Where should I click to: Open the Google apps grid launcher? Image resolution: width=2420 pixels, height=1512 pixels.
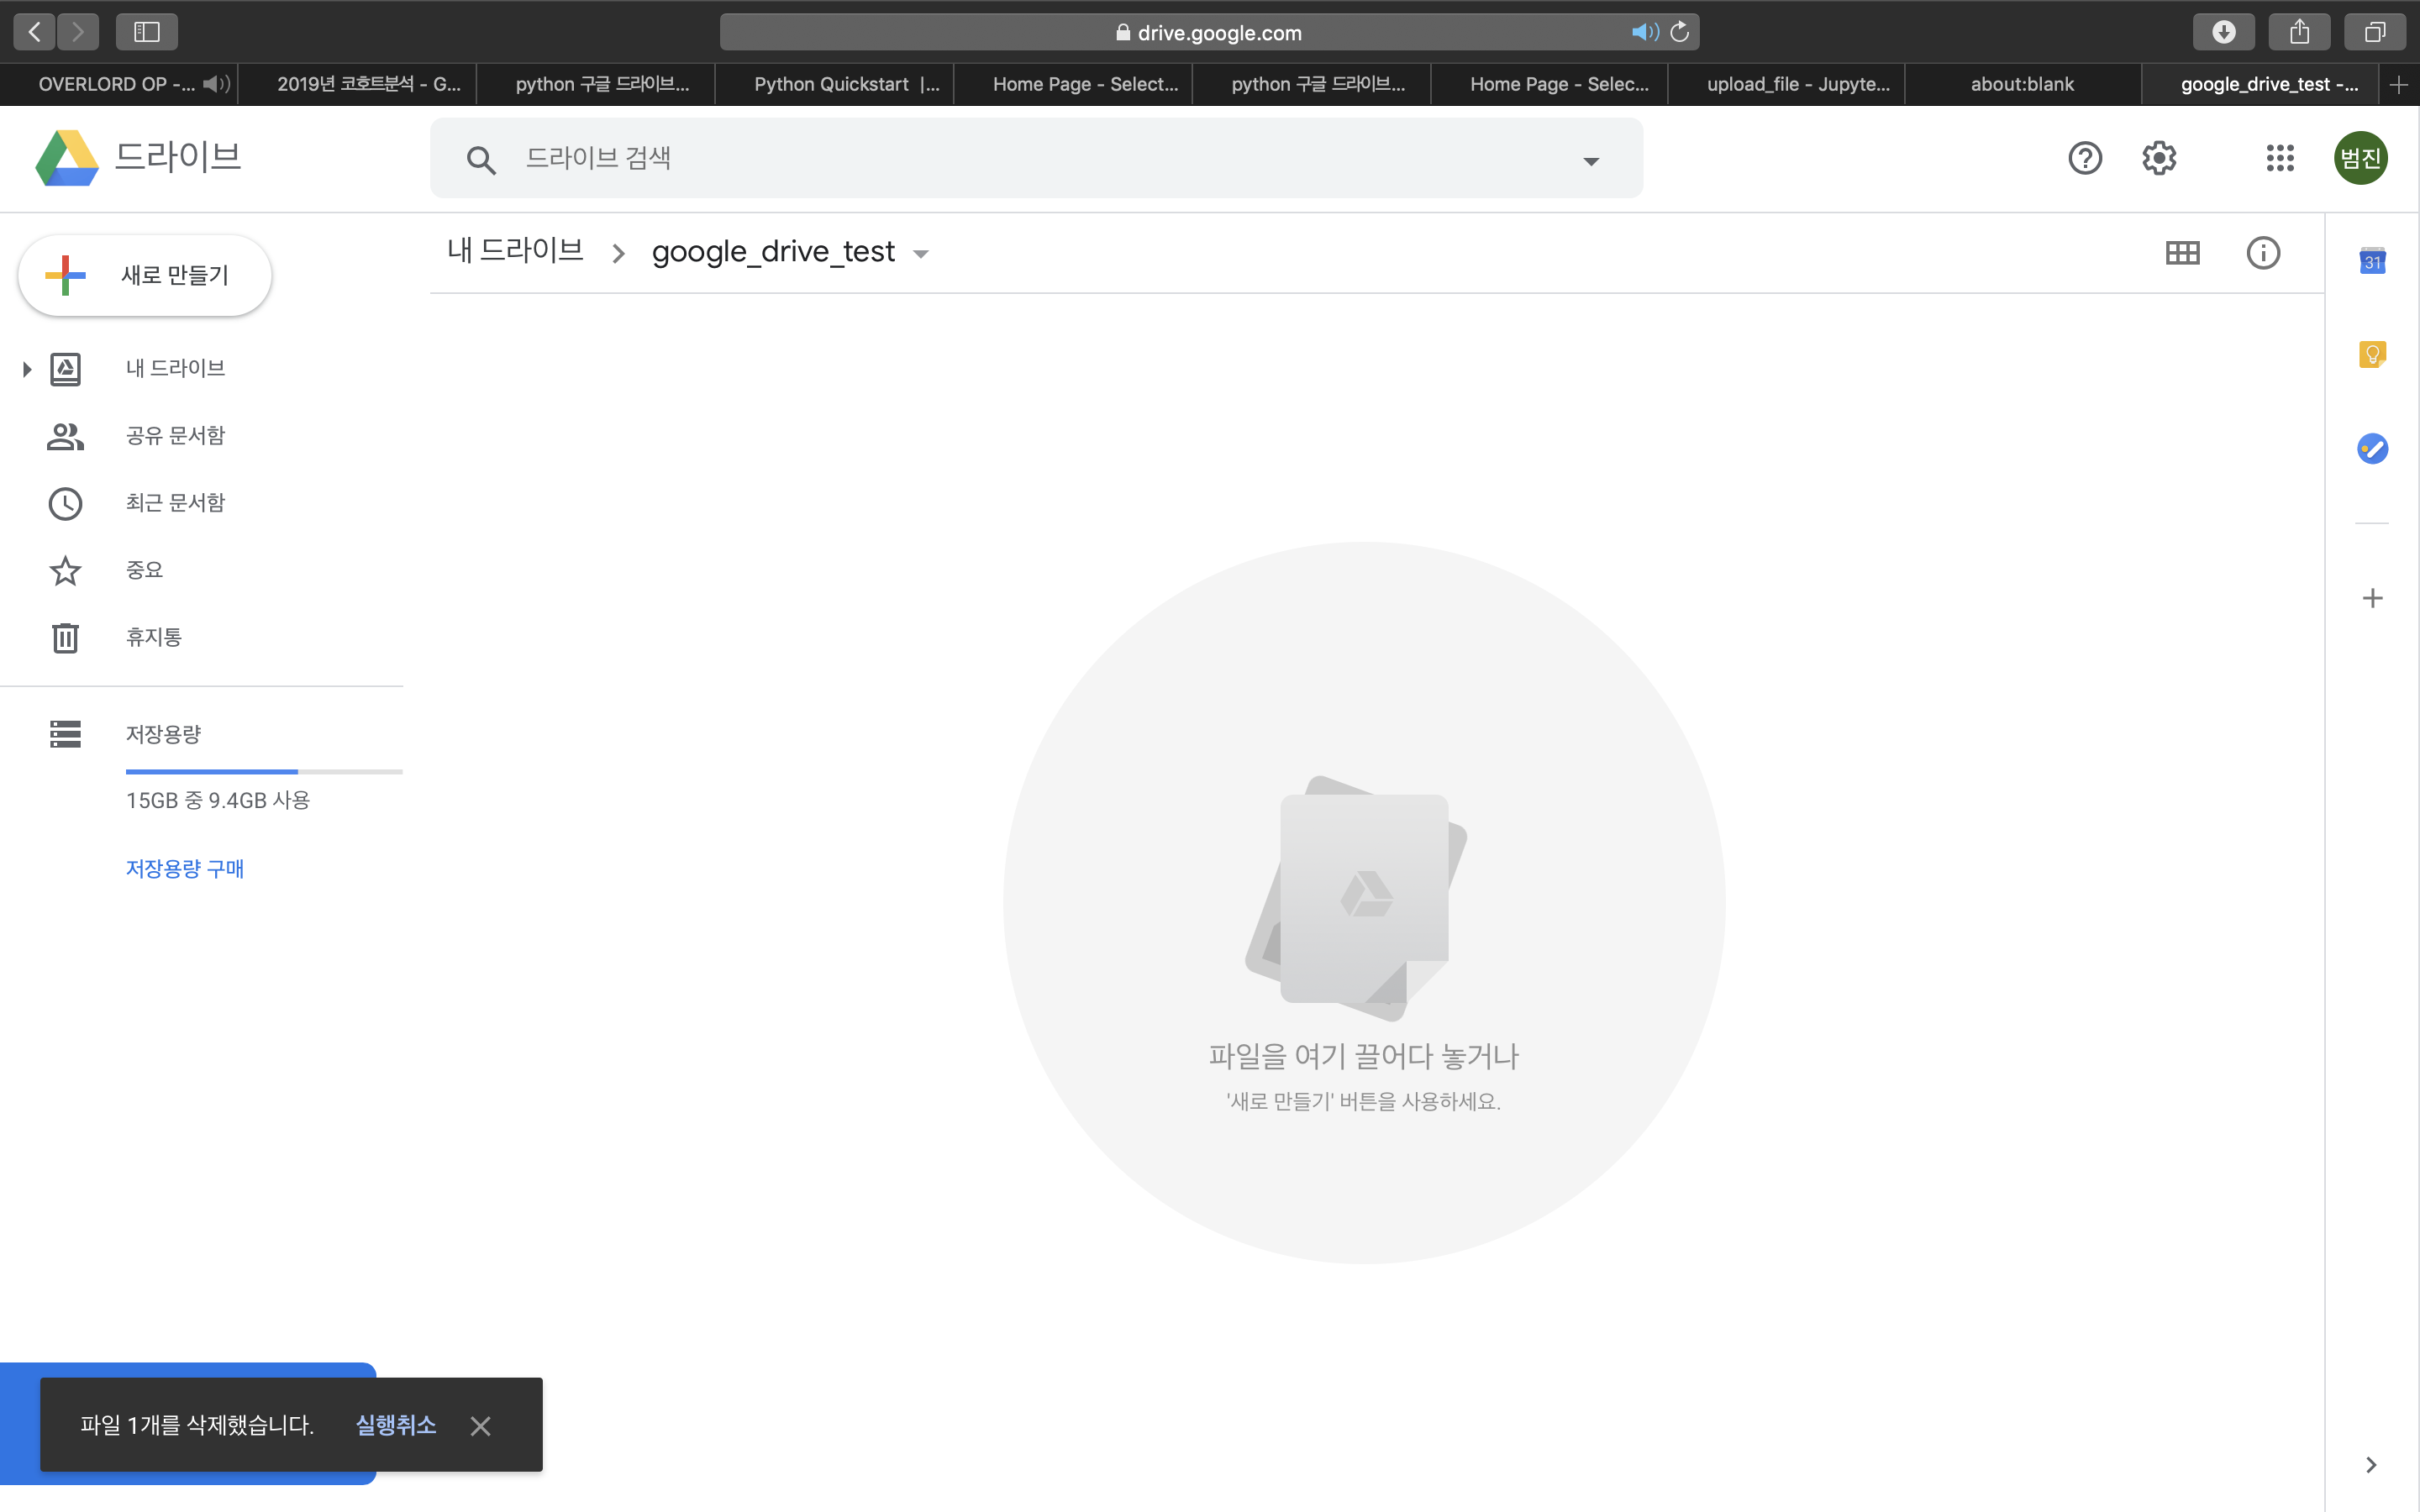pos(2280,158)
